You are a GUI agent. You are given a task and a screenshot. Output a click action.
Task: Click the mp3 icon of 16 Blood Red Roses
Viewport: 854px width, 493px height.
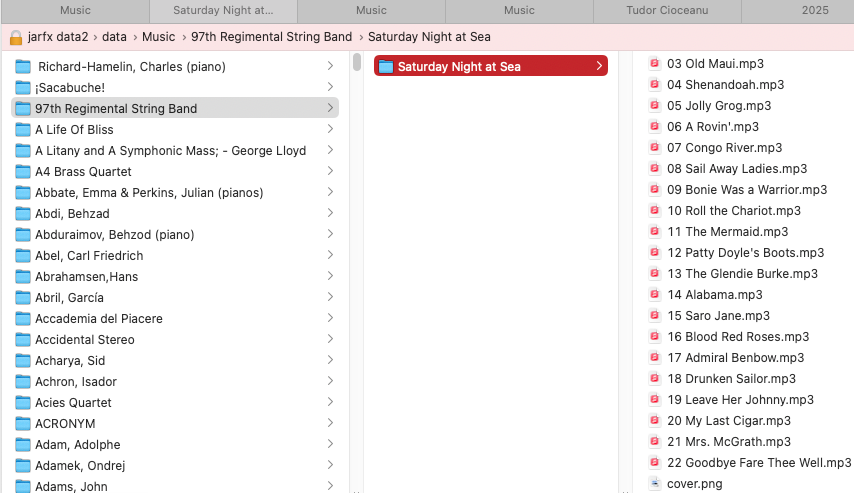coord(655,336)
